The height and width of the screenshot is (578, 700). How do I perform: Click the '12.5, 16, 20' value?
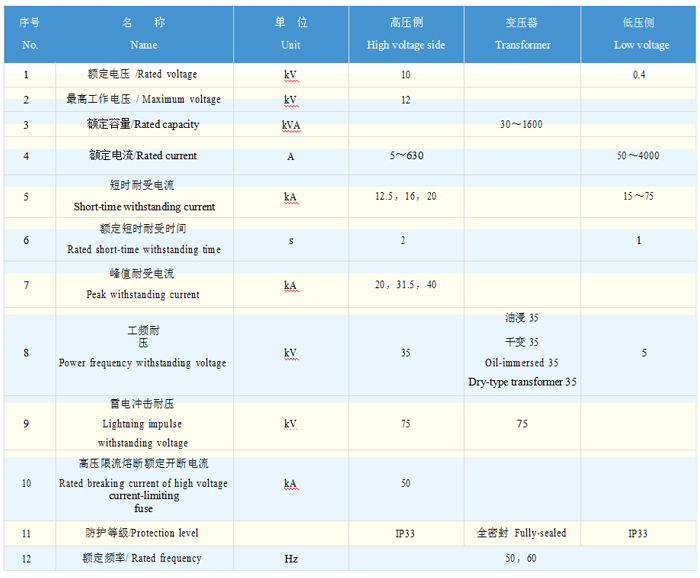[406, 196]
